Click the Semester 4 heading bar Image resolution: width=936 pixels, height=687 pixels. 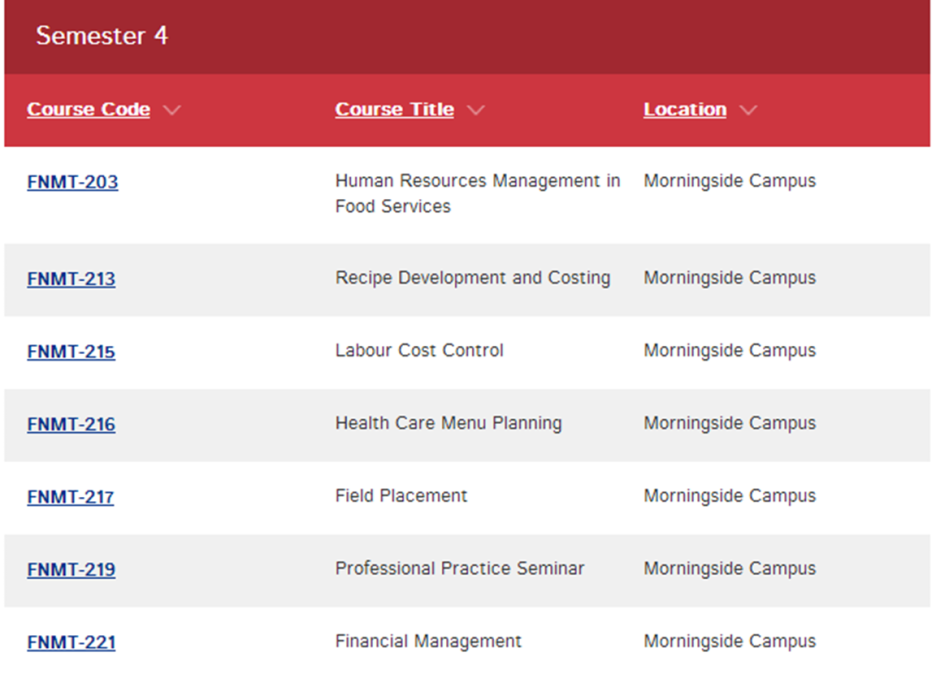pos(467,36)
